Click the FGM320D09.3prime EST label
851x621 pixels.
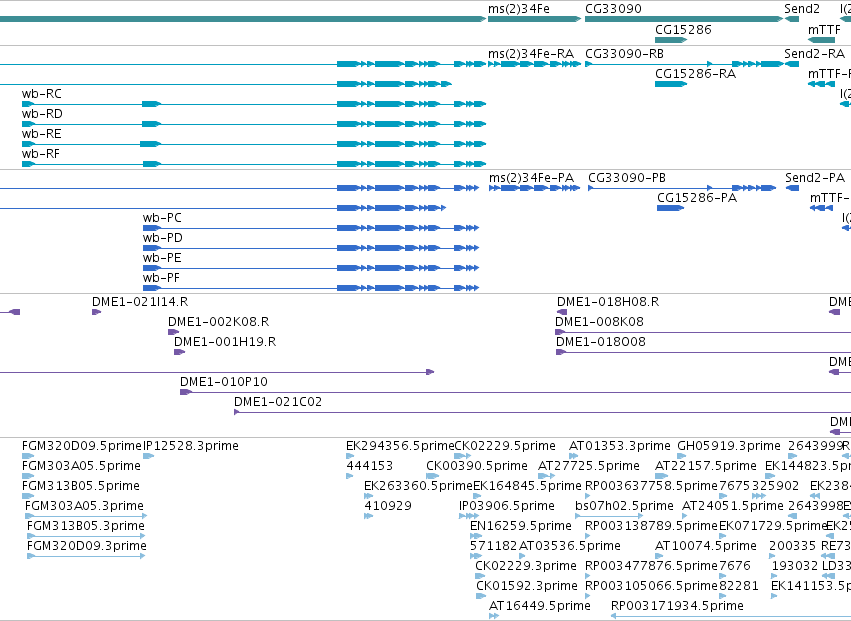87,547
